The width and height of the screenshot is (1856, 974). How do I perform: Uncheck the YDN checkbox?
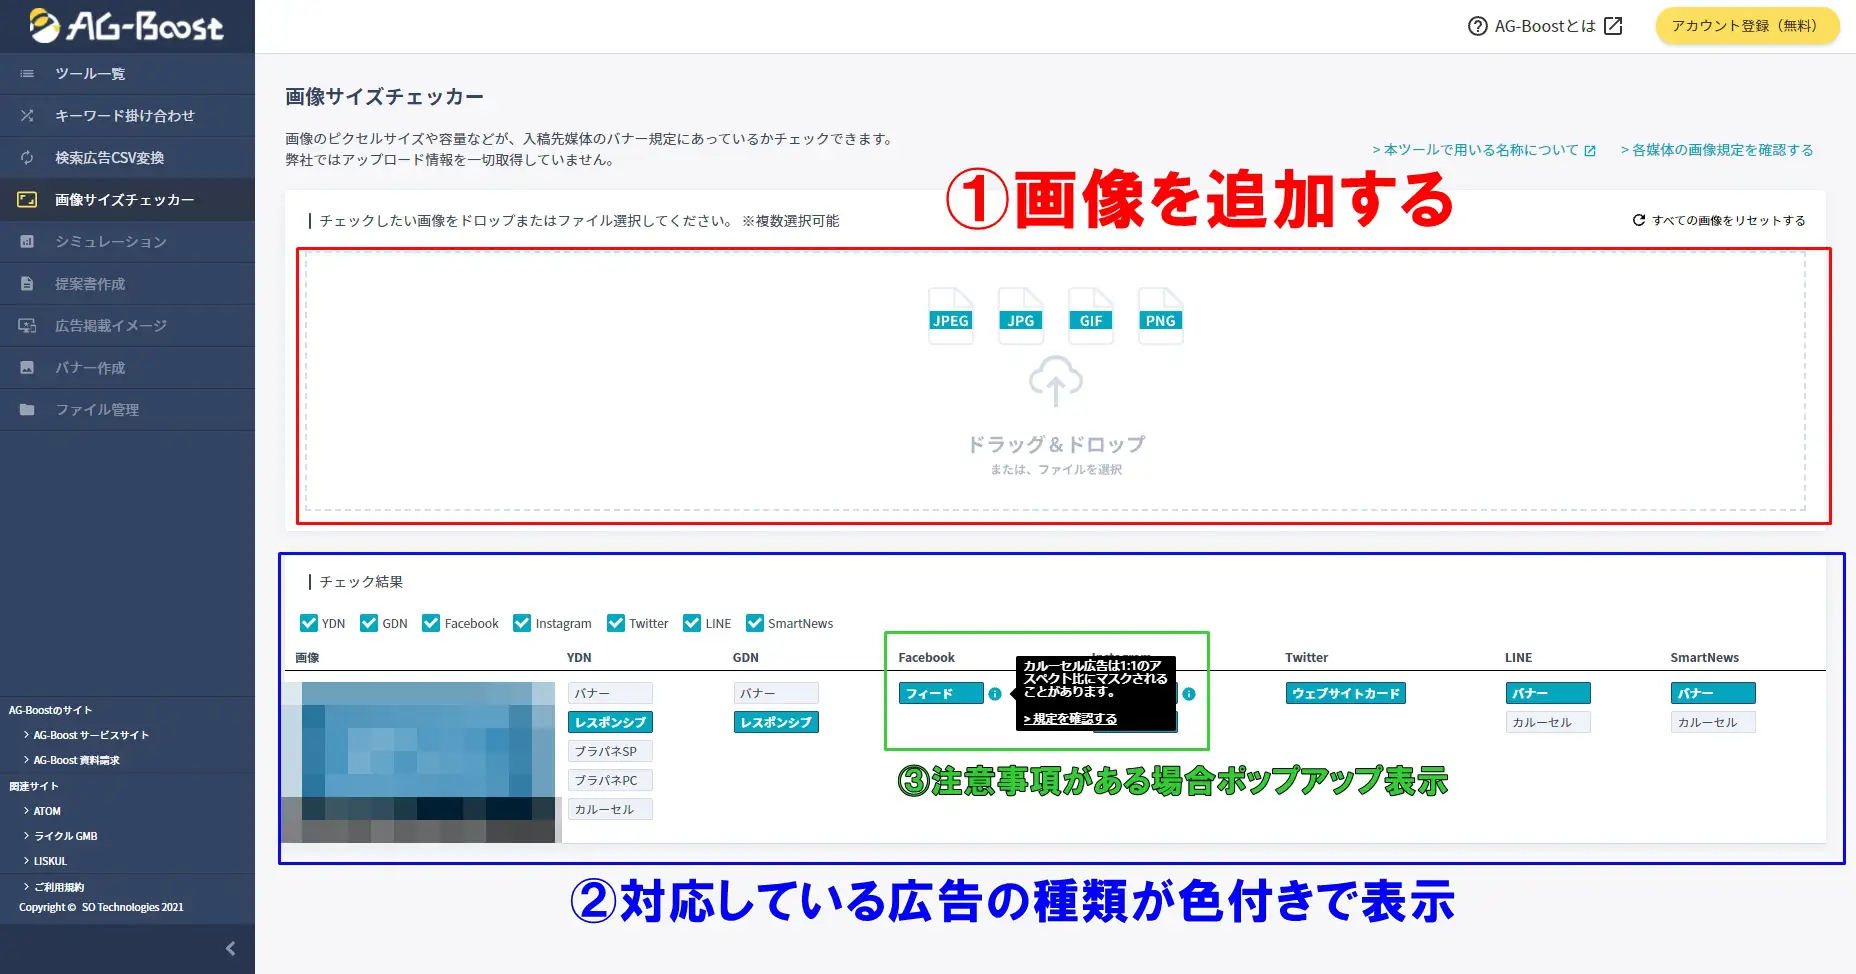point(309,623)
